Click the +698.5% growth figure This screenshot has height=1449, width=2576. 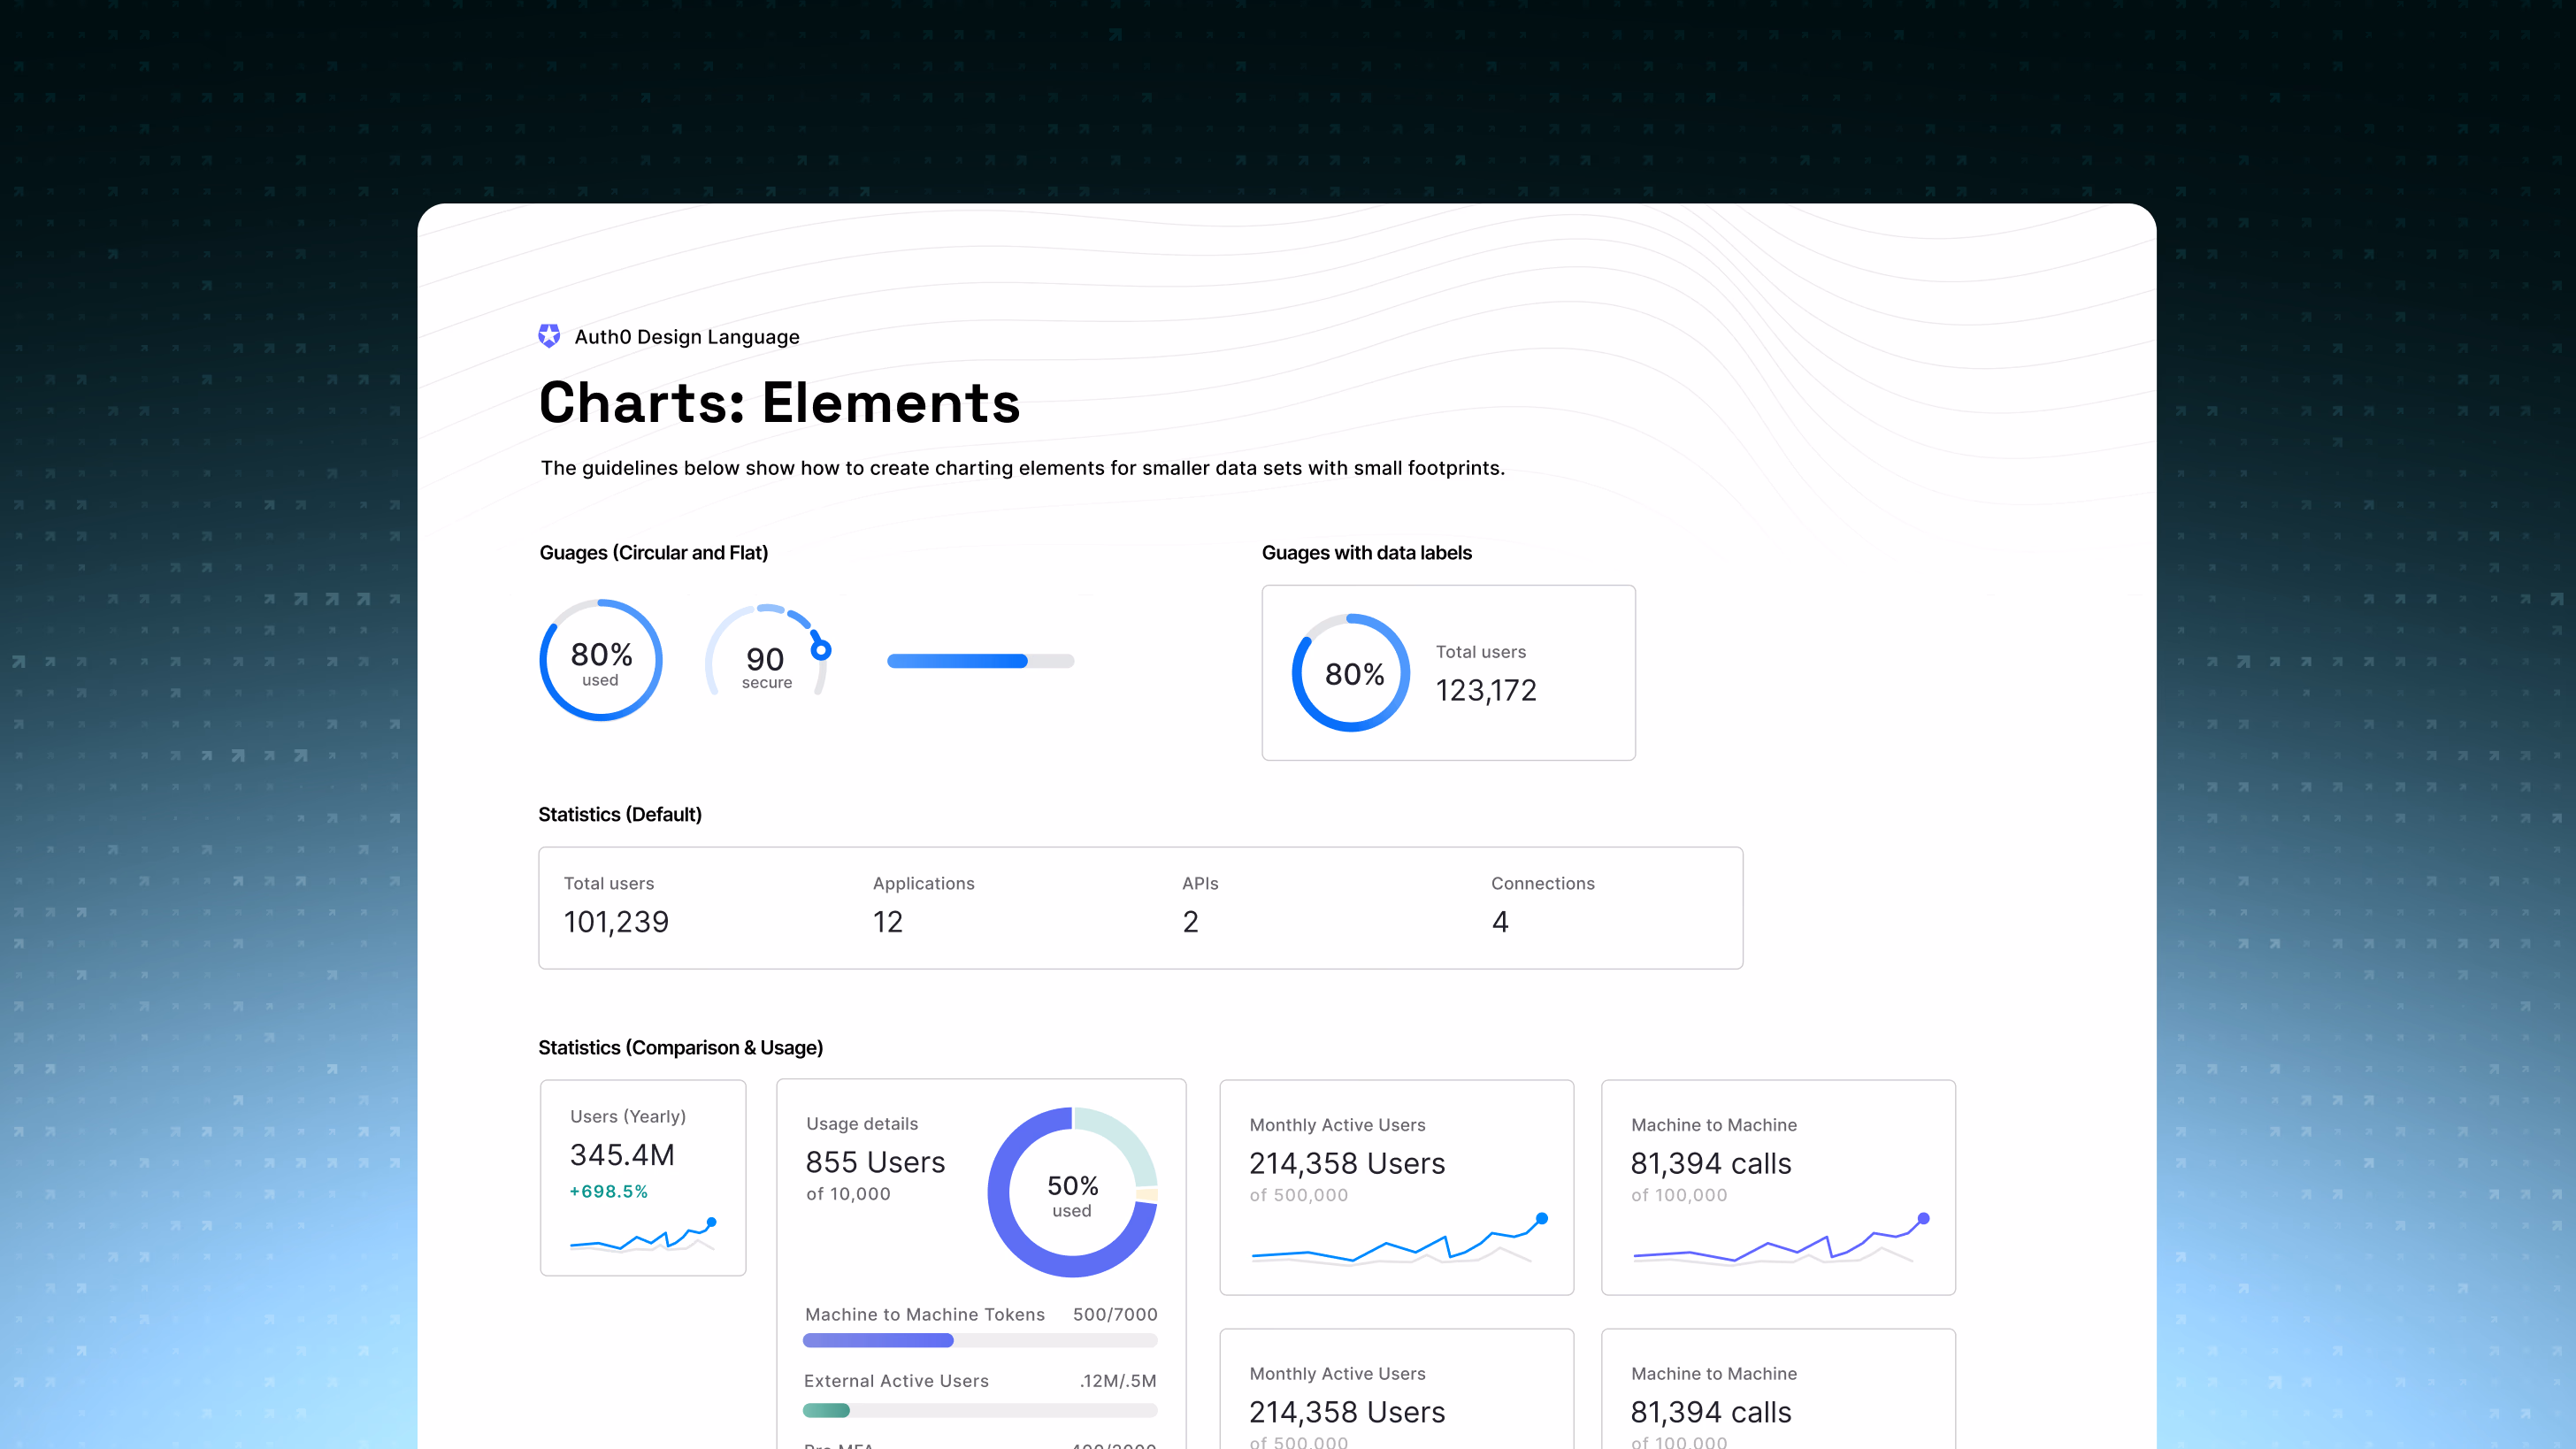point(609,1191)
